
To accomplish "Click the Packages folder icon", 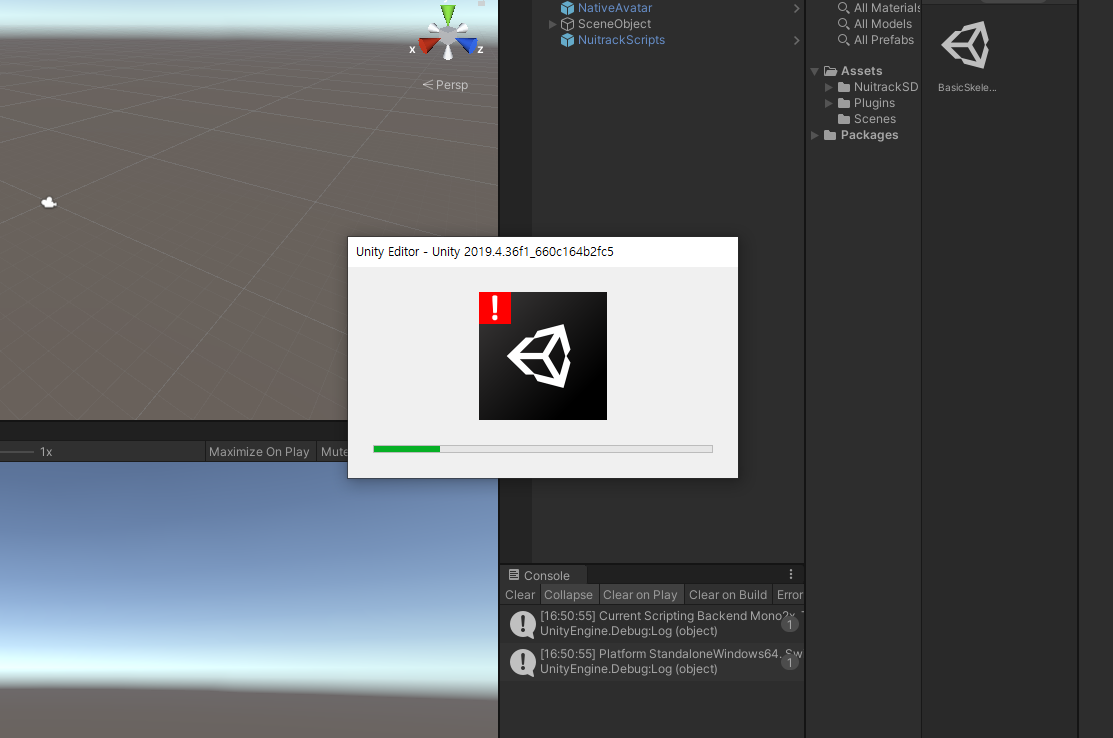I will click(x=830, y=135).
